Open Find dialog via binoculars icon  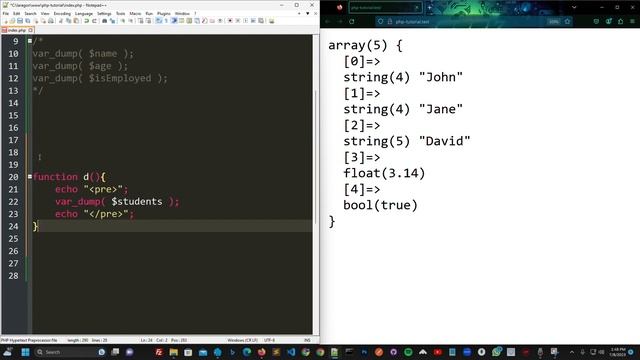104,21
